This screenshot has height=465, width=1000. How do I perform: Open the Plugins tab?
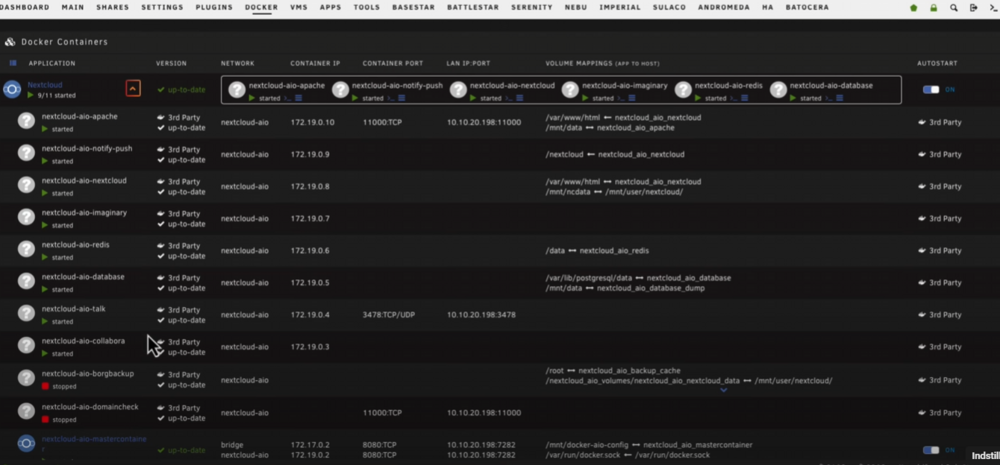point(214,7)
